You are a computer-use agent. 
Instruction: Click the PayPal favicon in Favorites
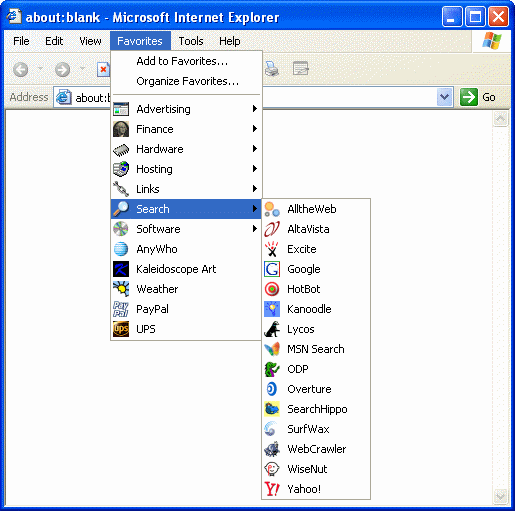pos(121,309)
